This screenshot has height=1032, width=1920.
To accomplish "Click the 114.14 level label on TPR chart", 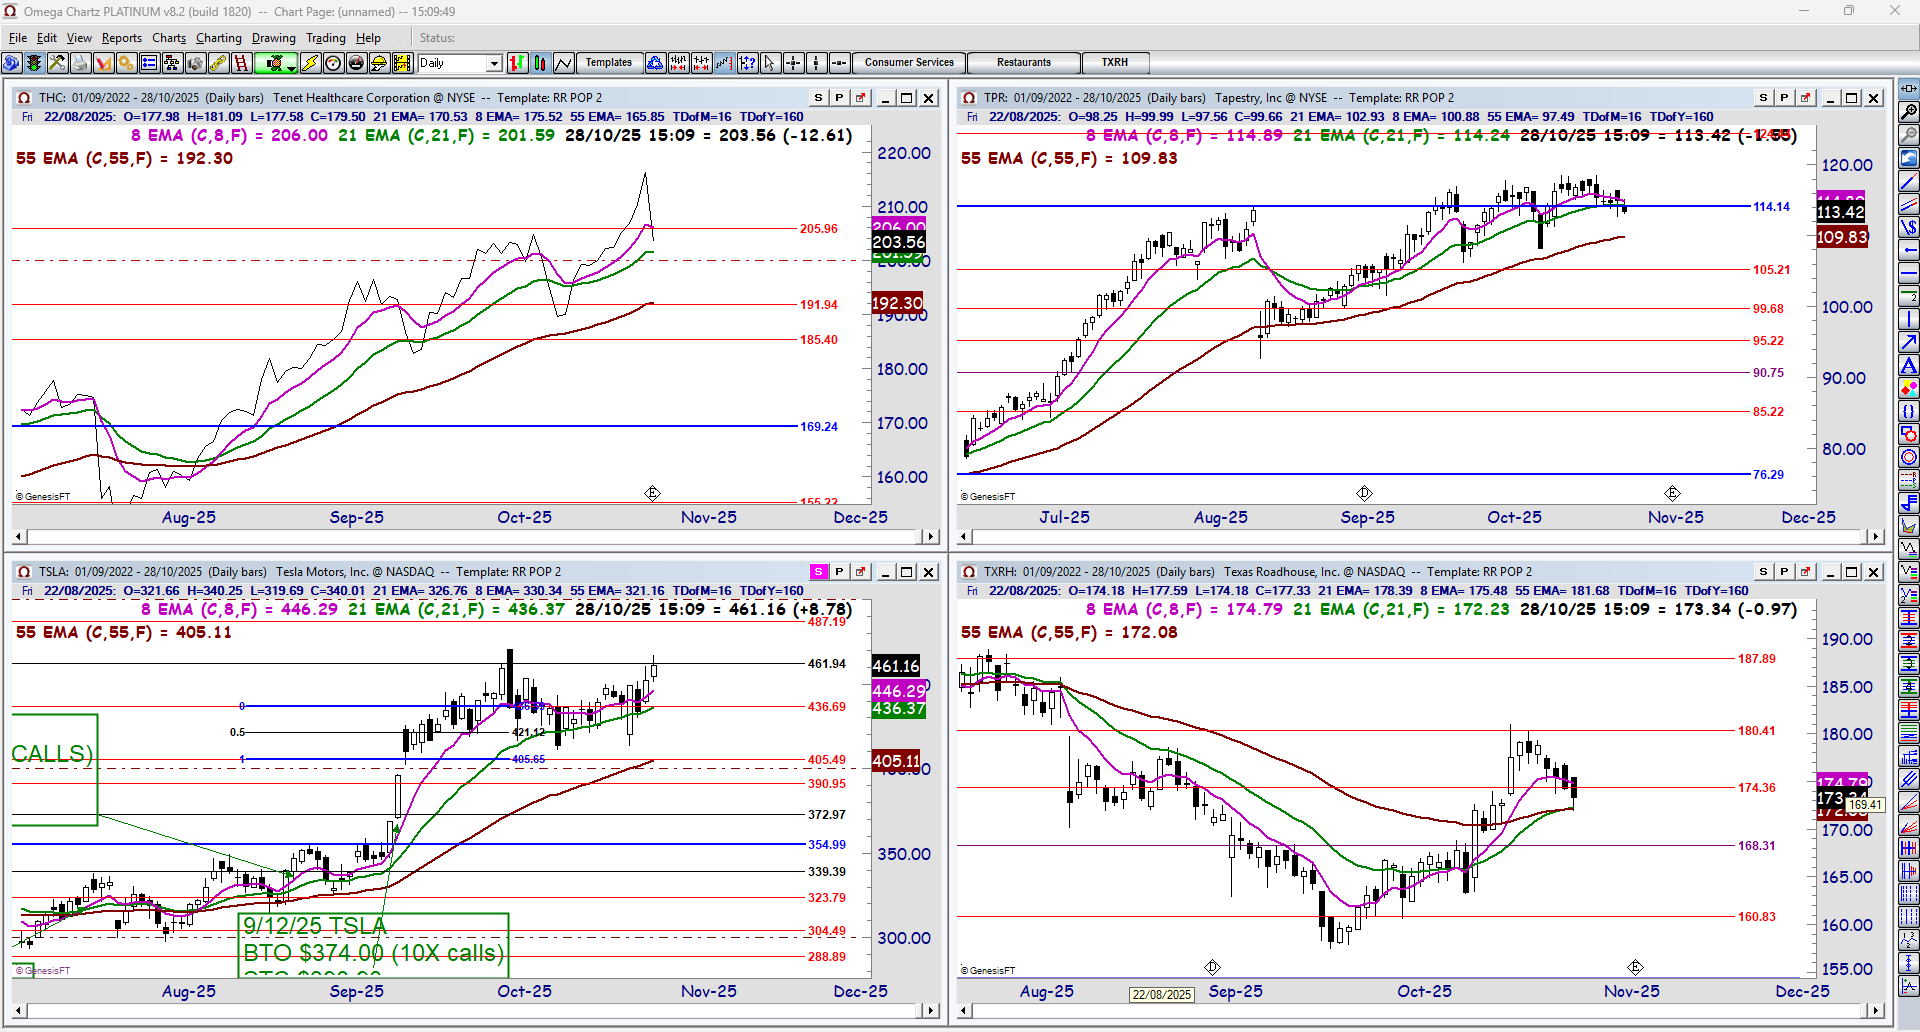I will [1772, 207].
